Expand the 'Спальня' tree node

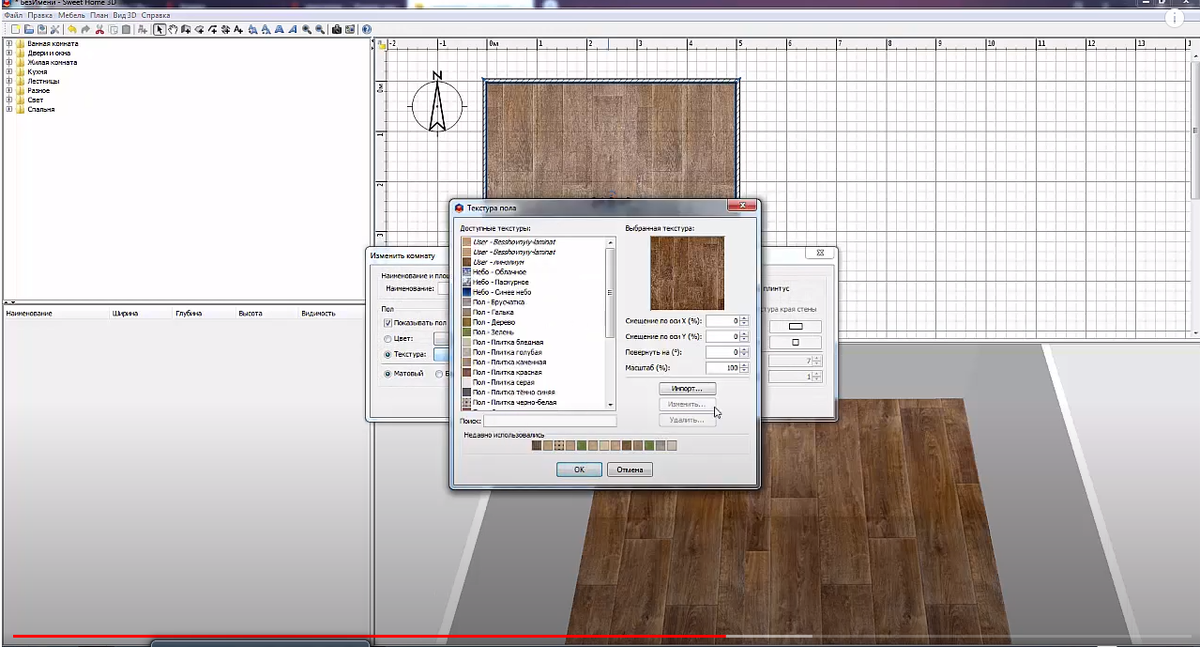pyautogui.click(x=9, y=110)
